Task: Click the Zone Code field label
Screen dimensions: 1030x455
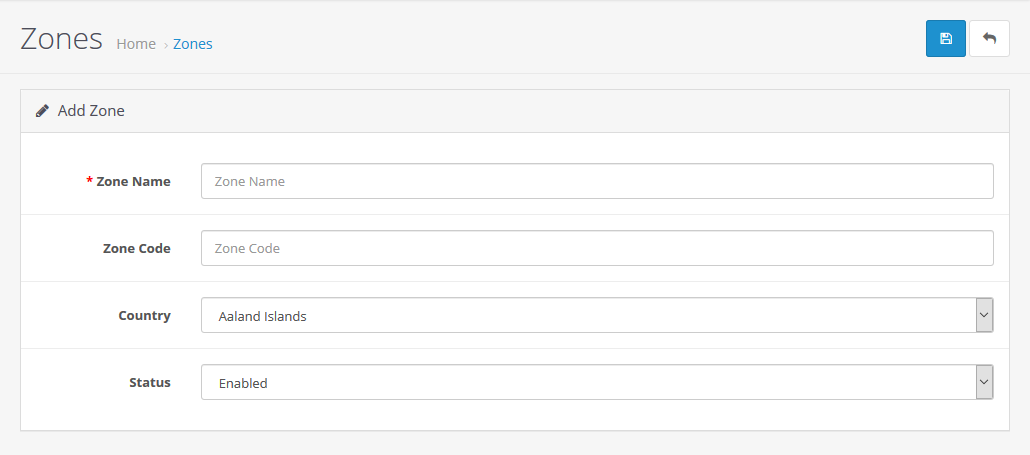Action: [137, 248]
